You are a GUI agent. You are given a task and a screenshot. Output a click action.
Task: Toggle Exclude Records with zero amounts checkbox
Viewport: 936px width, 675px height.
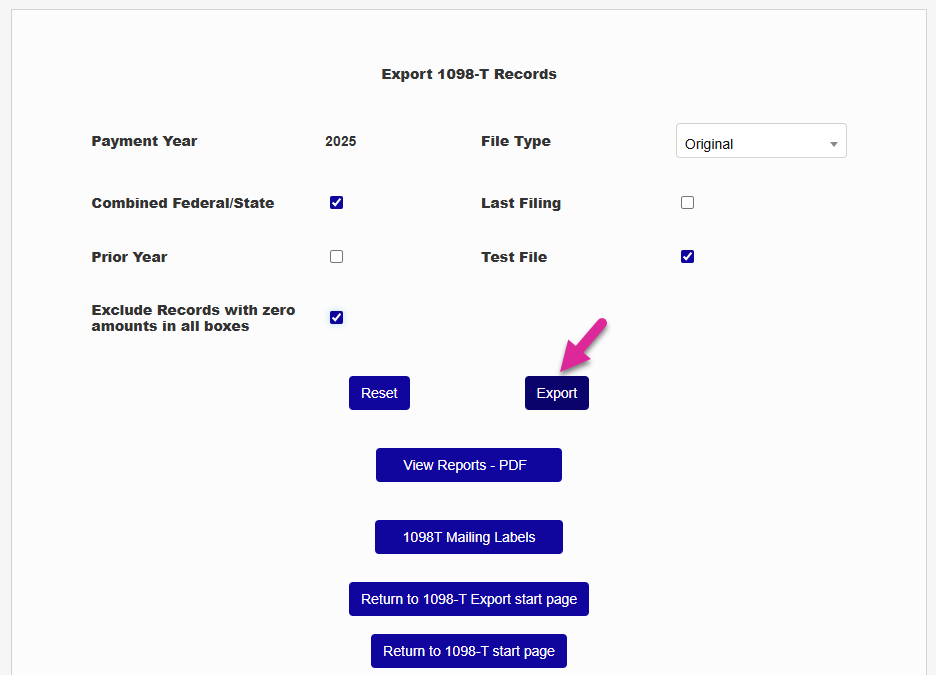[337, 318]
